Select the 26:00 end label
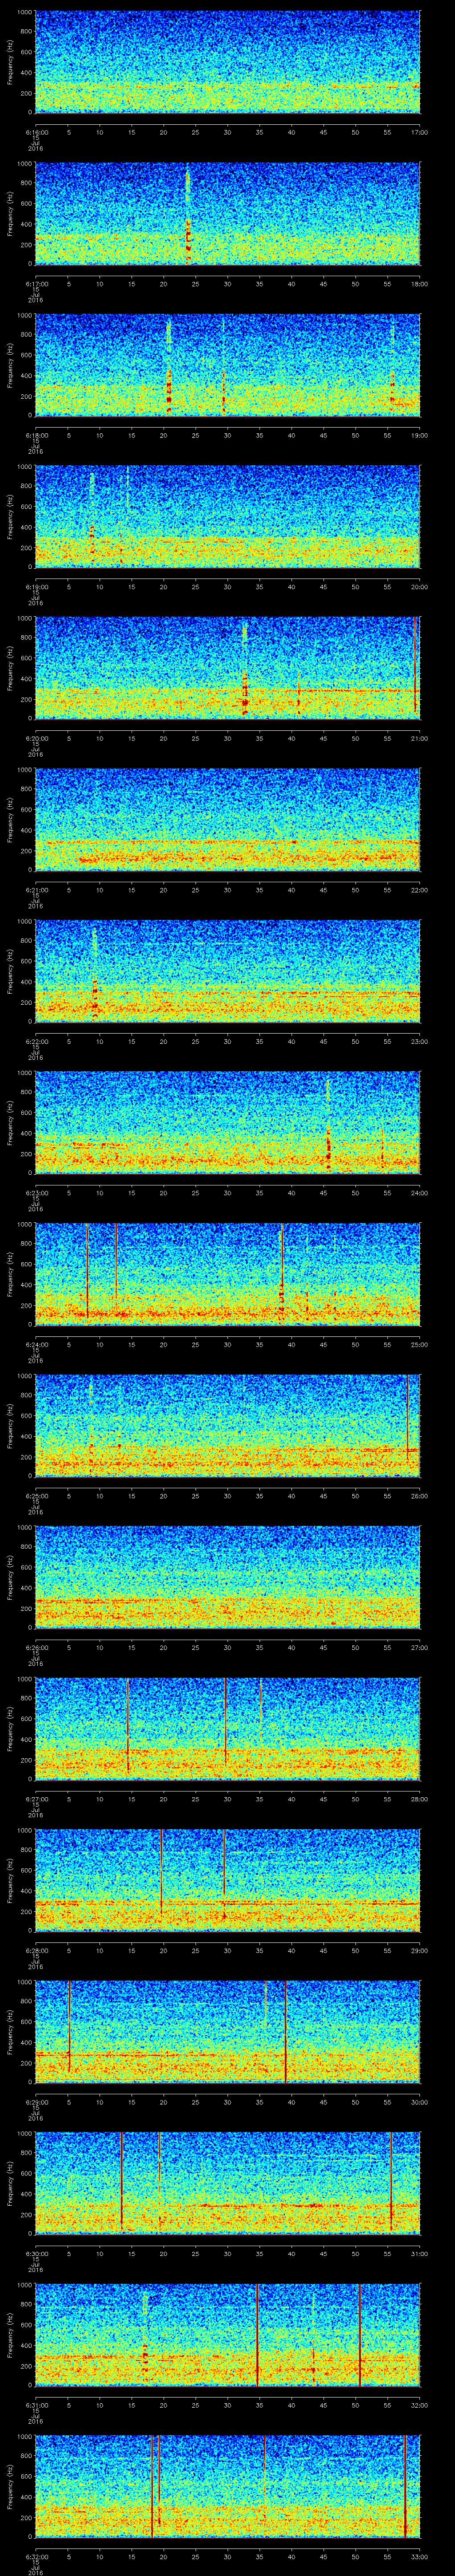The width and height of the screenshot is (455, 2576). point(419,1496)
